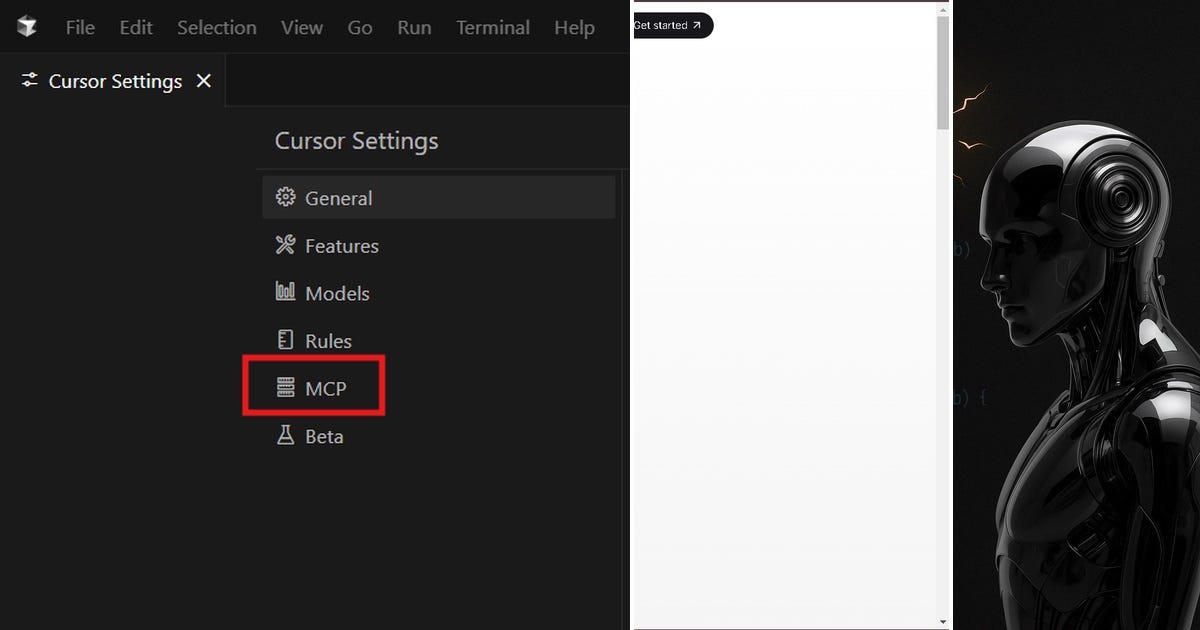This screenshot has height=630, width=1200.
Task: Open the Selection menu
Action: 217,28
